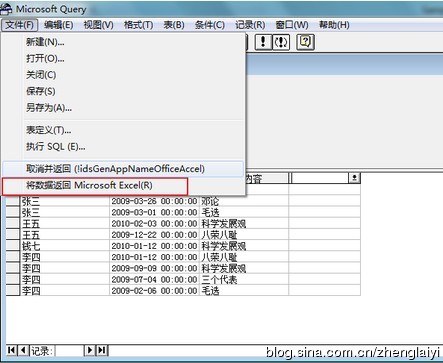The image size is (443, 363).
Task: Jump to last record button
Action: [x=102, y=350]
